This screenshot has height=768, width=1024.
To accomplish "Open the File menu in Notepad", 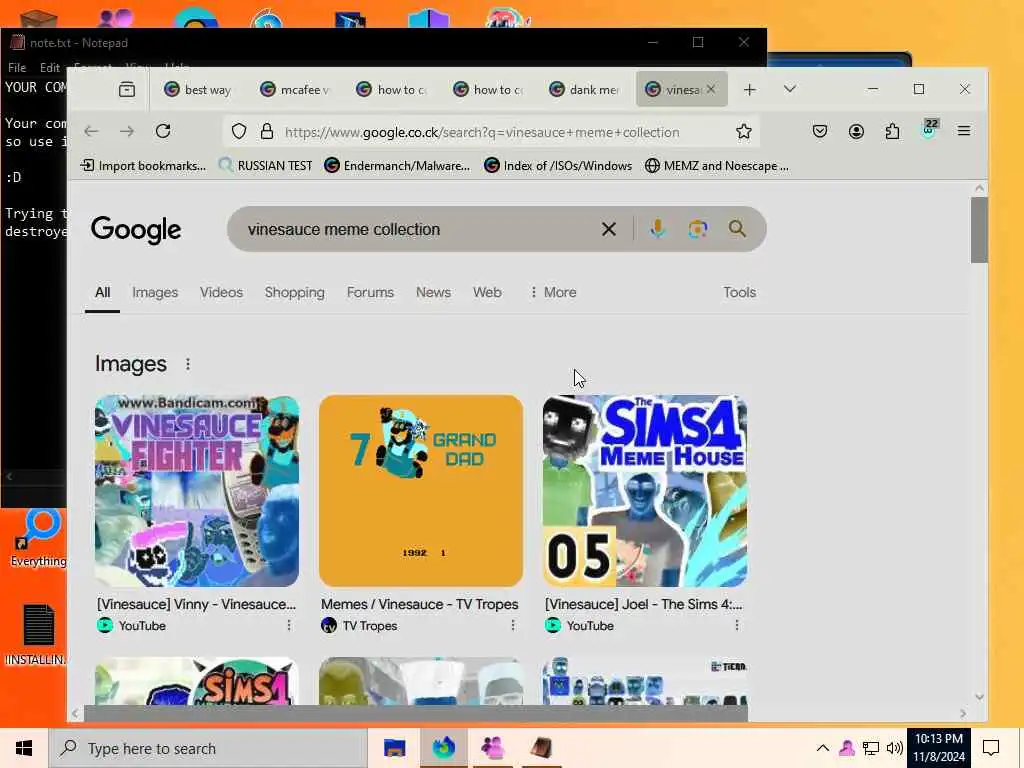I will click(17, 67).
